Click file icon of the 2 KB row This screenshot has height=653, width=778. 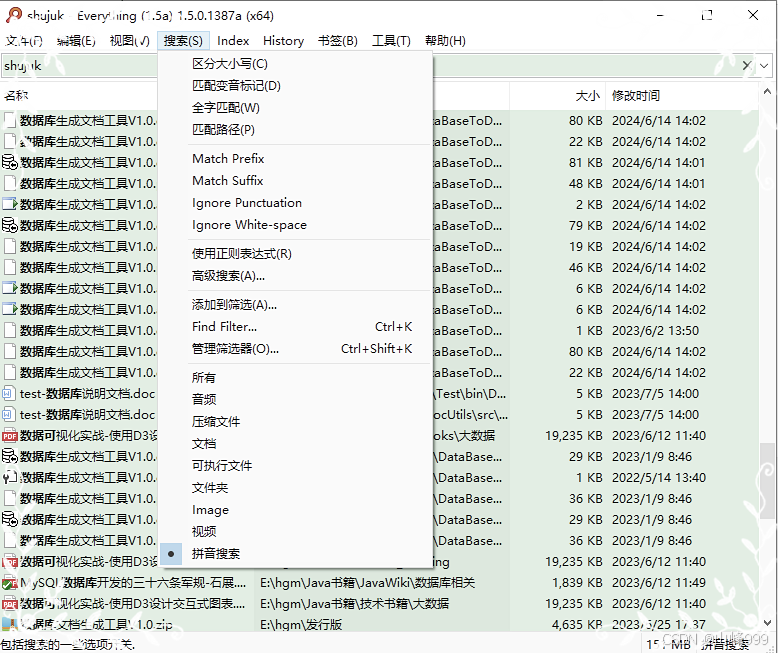(10, 204)
